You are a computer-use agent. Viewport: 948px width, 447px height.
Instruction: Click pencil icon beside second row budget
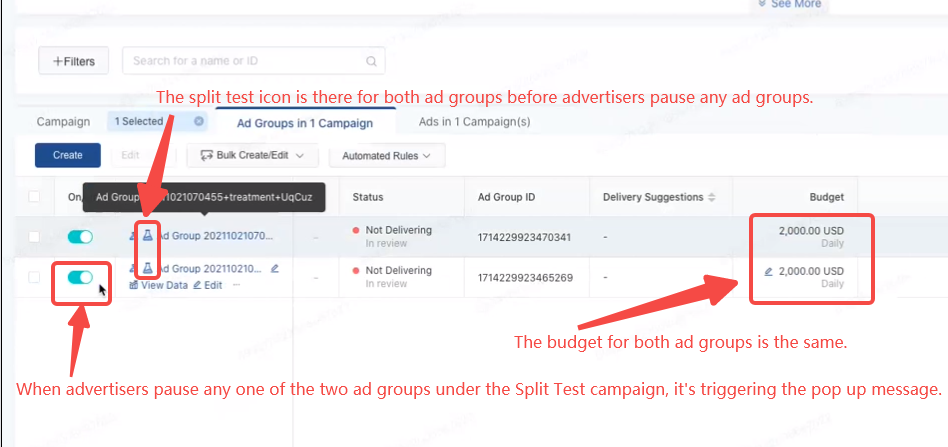click(768, 271)
